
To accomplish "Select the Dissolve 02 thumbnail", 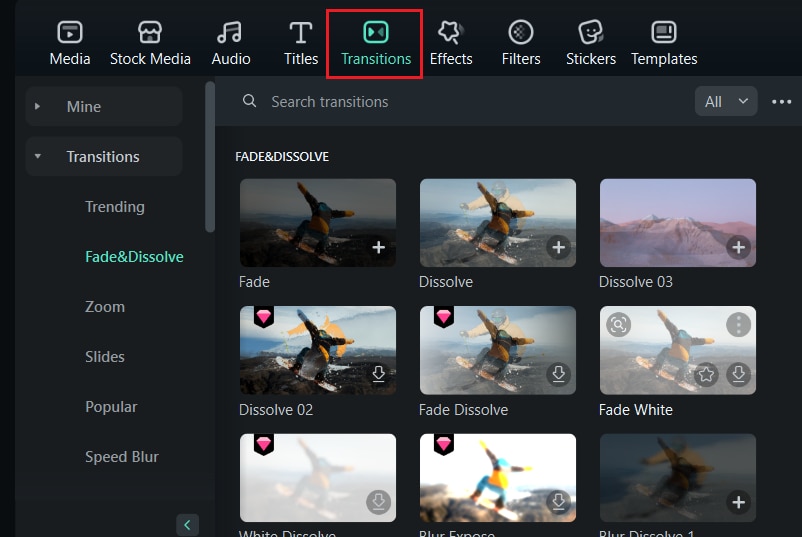I will pyautogui.click(x=318, y=350).
